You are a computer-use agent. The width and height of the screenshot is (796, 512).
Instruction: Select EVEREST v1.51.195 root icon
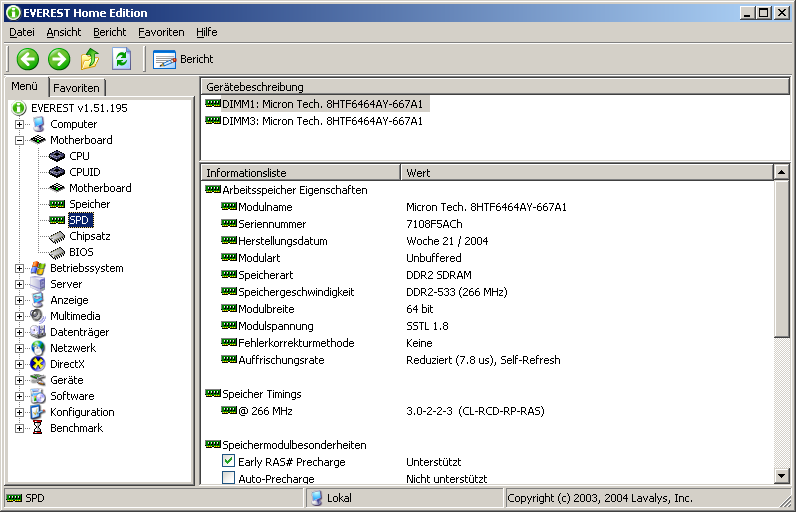19,108
